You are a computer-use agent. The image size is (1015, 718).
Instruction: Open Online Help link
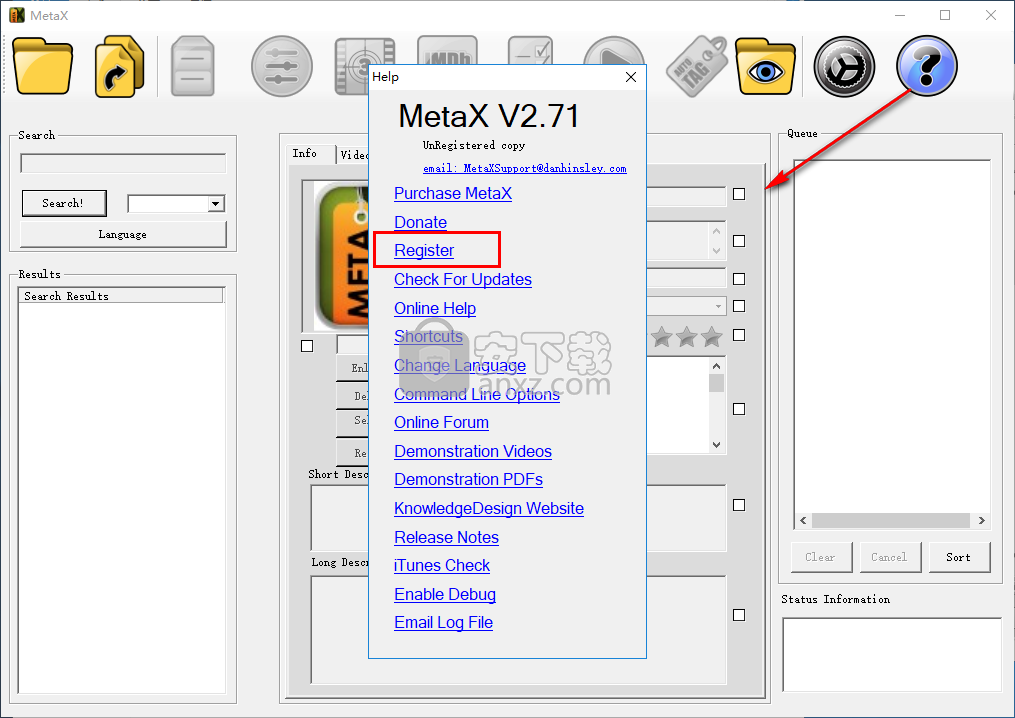pos(435,309)
